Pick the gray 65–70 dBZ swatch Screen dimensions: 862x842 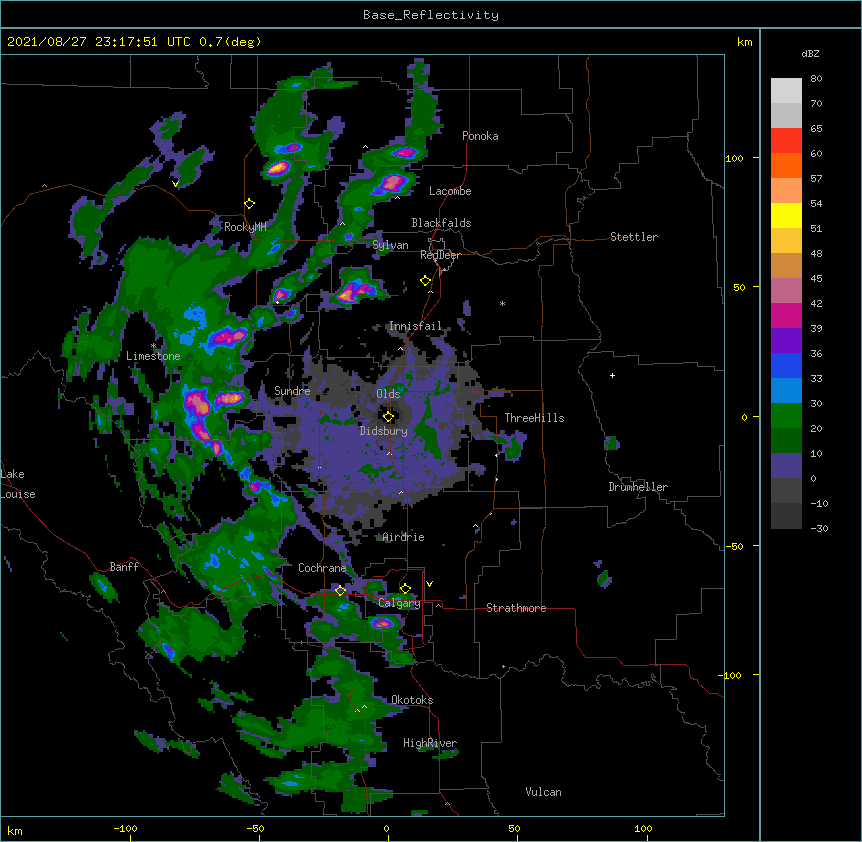coord(786,115)
